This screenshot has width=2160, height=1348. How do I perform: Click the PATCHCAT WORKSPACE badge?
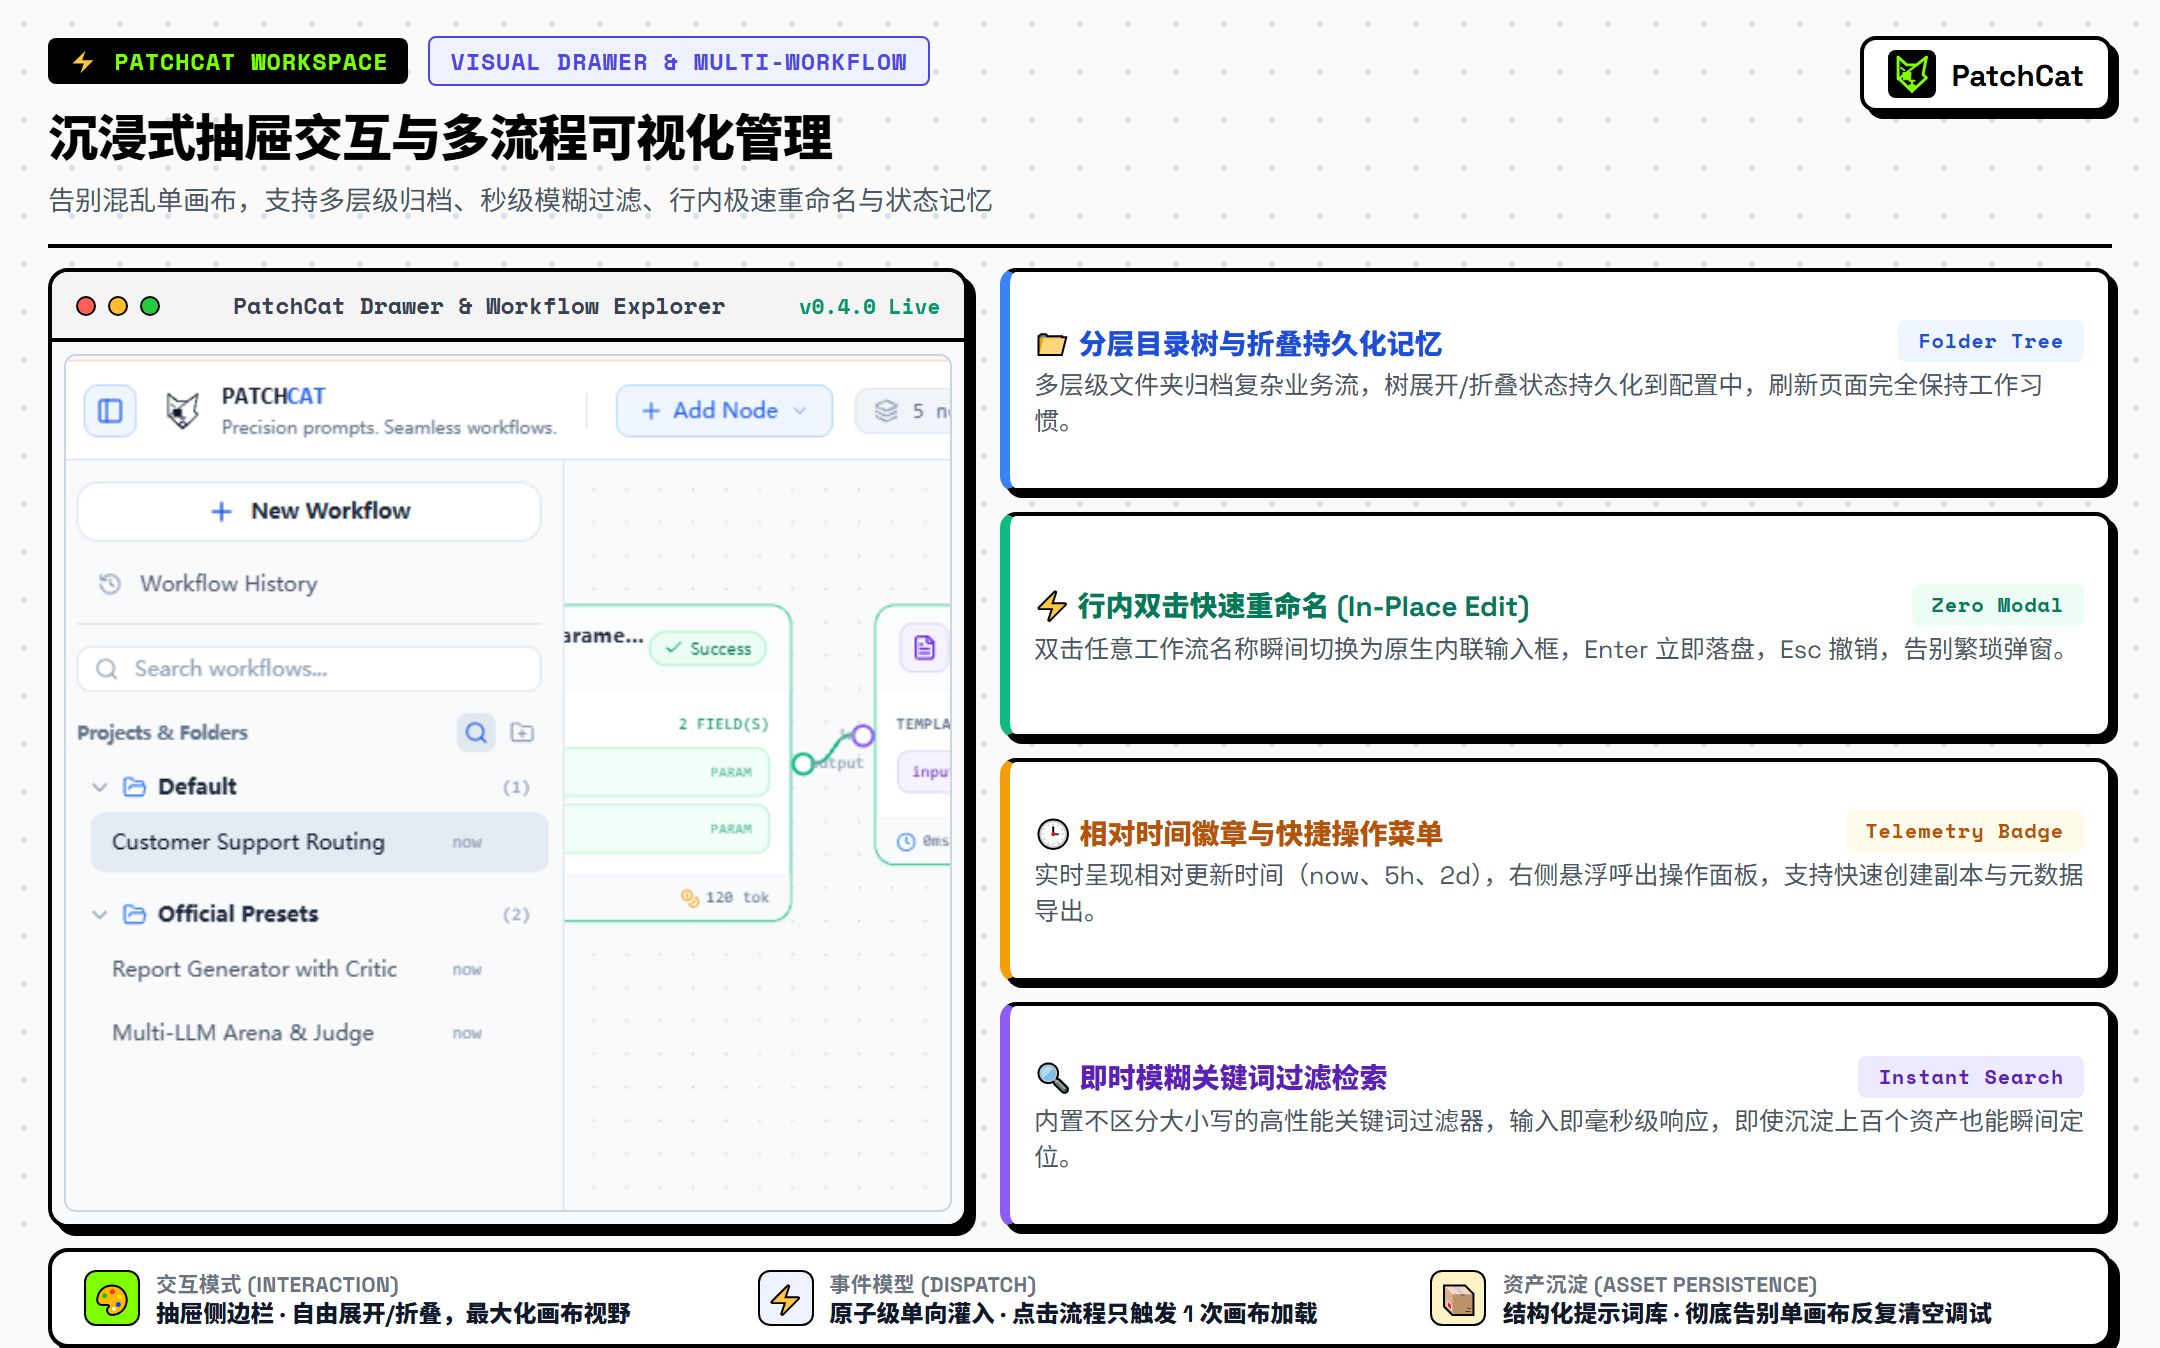[228, 62]
